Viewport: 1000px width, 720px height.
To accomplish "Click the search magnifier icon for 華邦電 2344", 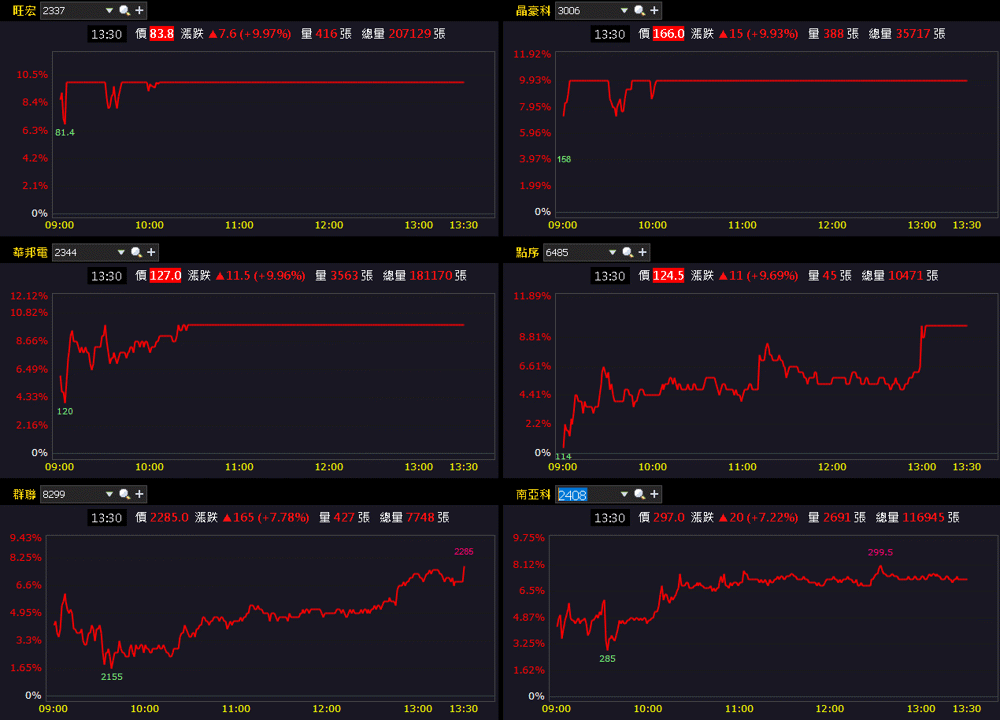I will 136,252.
